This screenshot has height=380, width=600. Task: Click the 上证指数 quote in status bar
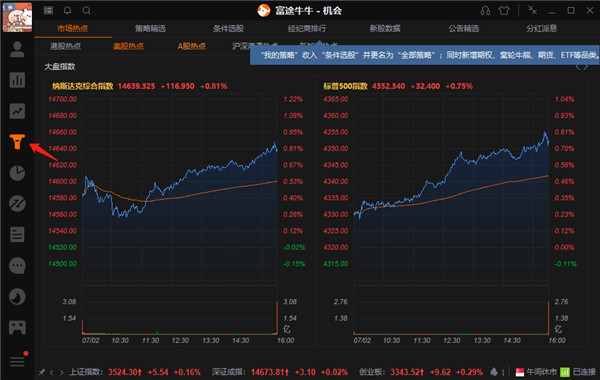135,372
